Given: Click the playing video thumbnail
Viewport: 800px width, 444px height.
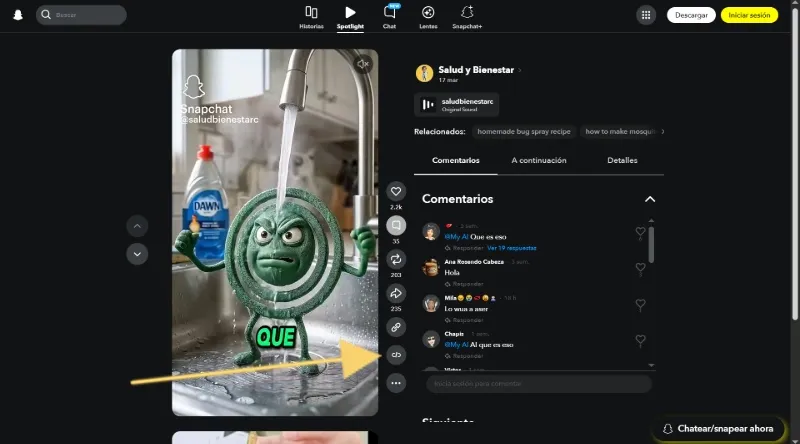Looking at the screenshot, I should point(275,232).
